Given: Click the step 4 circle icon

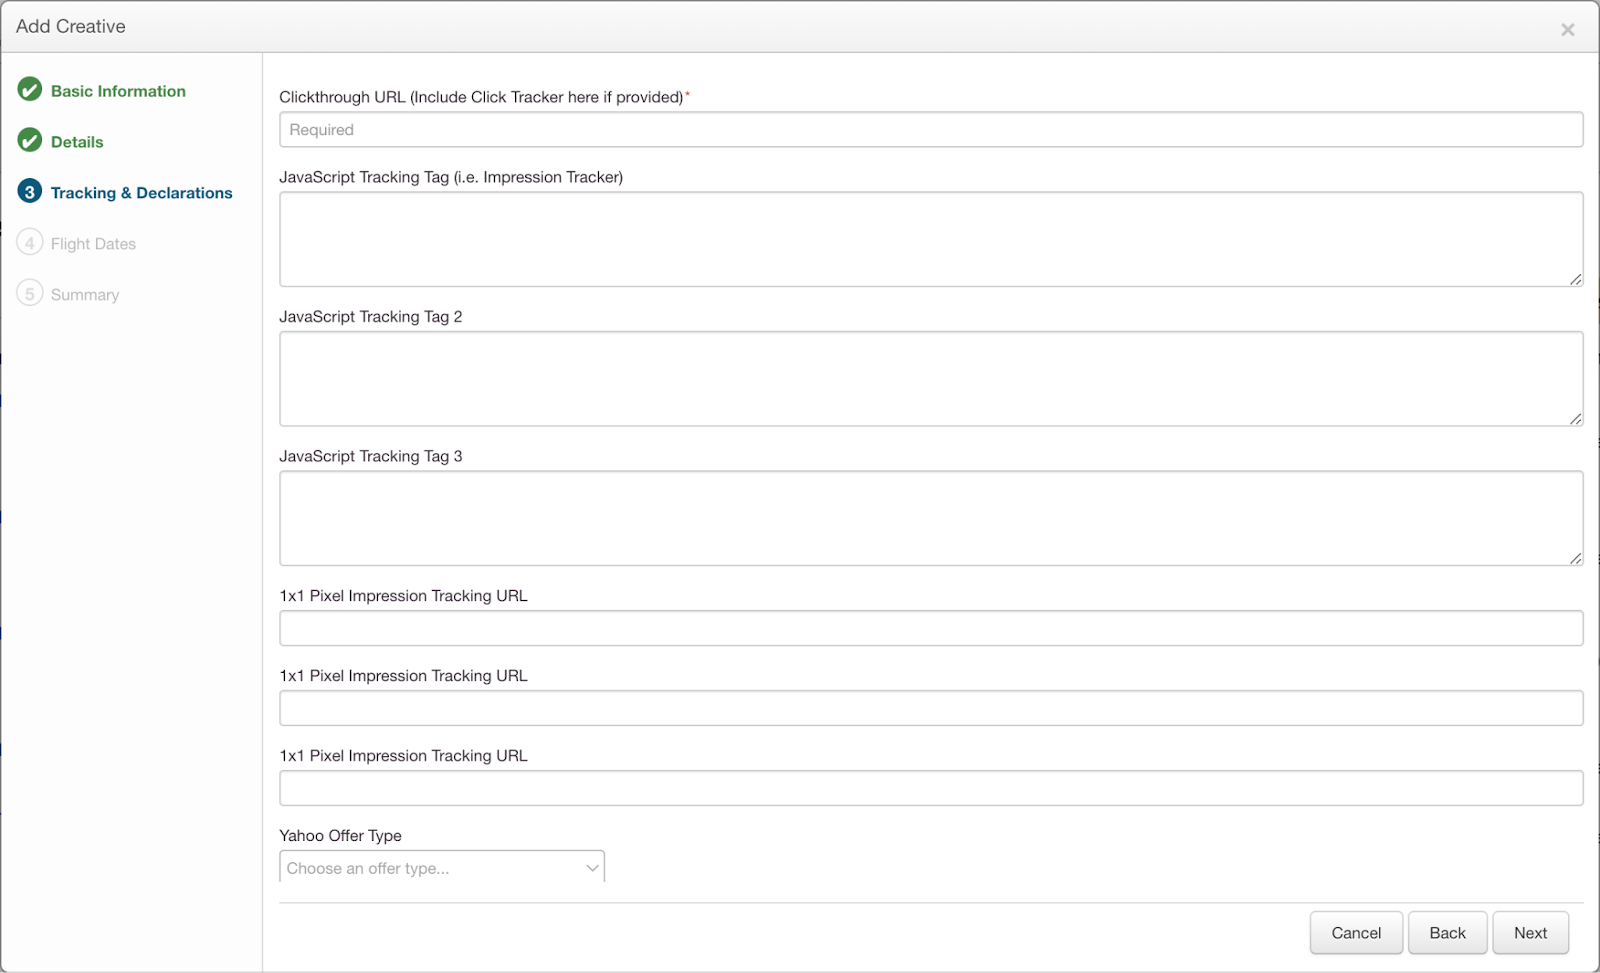Looking at the screenshot, I should (30, 243).
